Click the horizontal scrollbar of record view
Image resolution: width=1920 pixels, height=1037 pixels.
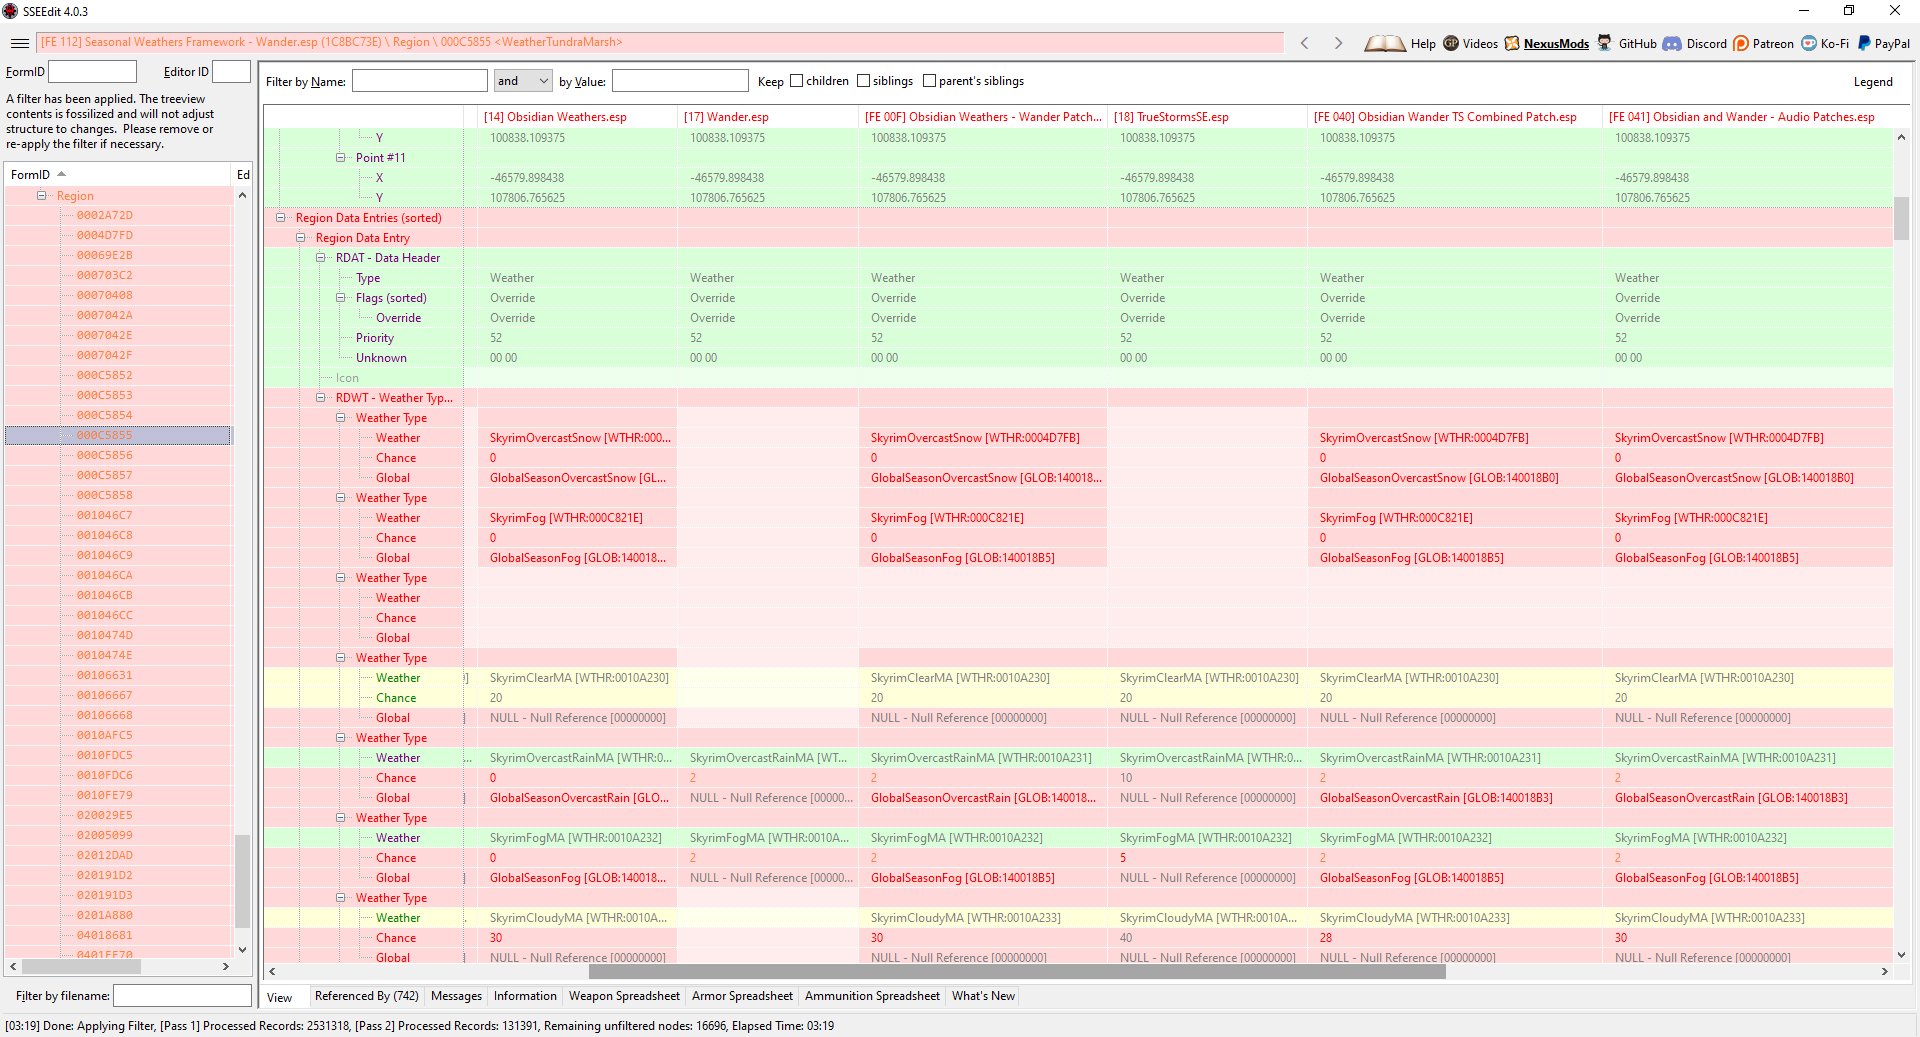[1017, 972]
